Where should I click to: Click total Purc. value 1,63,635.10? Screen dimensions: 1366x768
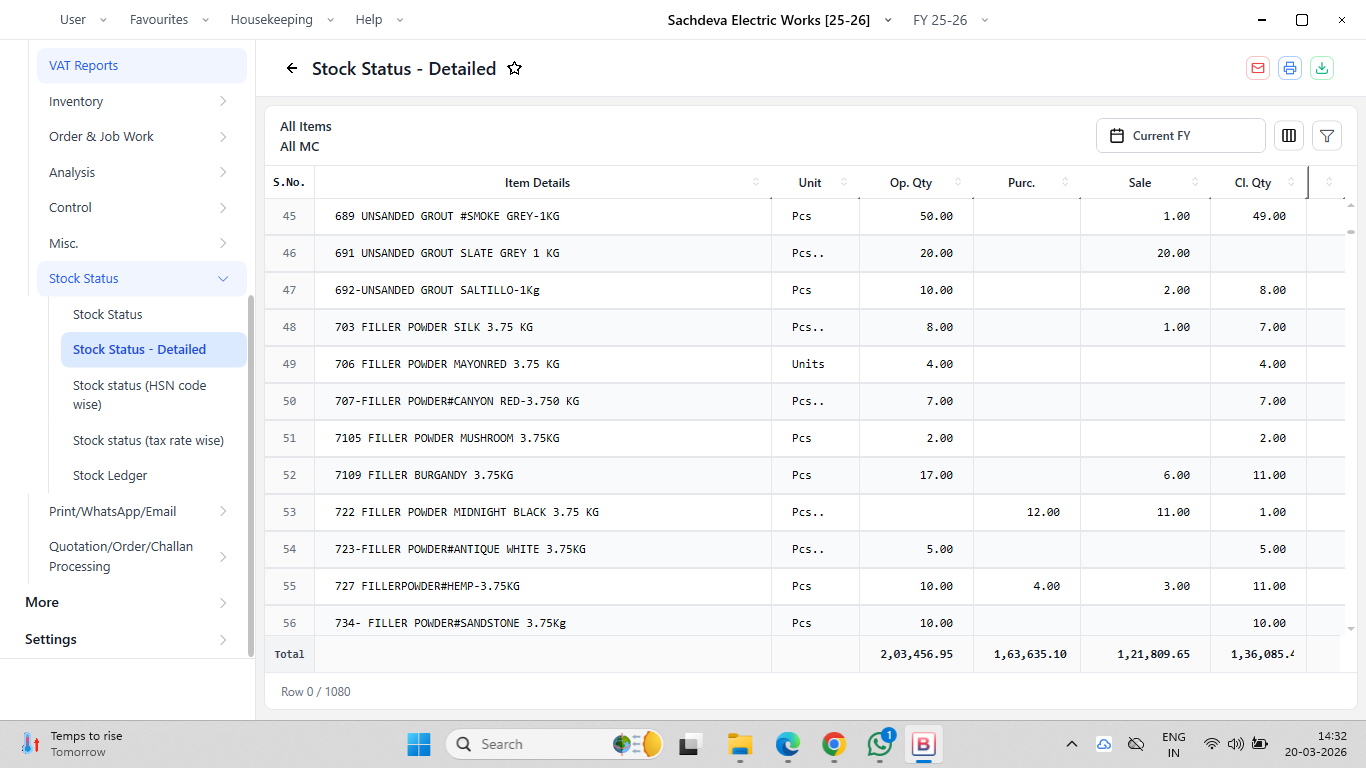coord(1030,654)
